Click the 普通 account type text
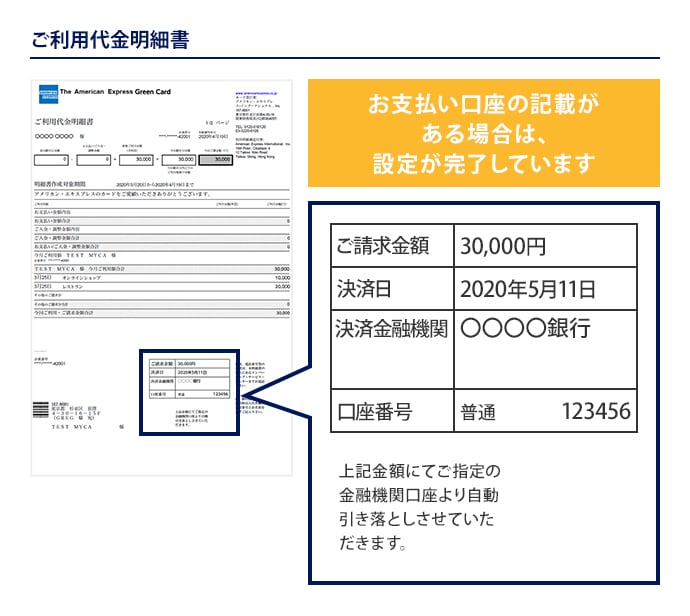 point(478,412)
